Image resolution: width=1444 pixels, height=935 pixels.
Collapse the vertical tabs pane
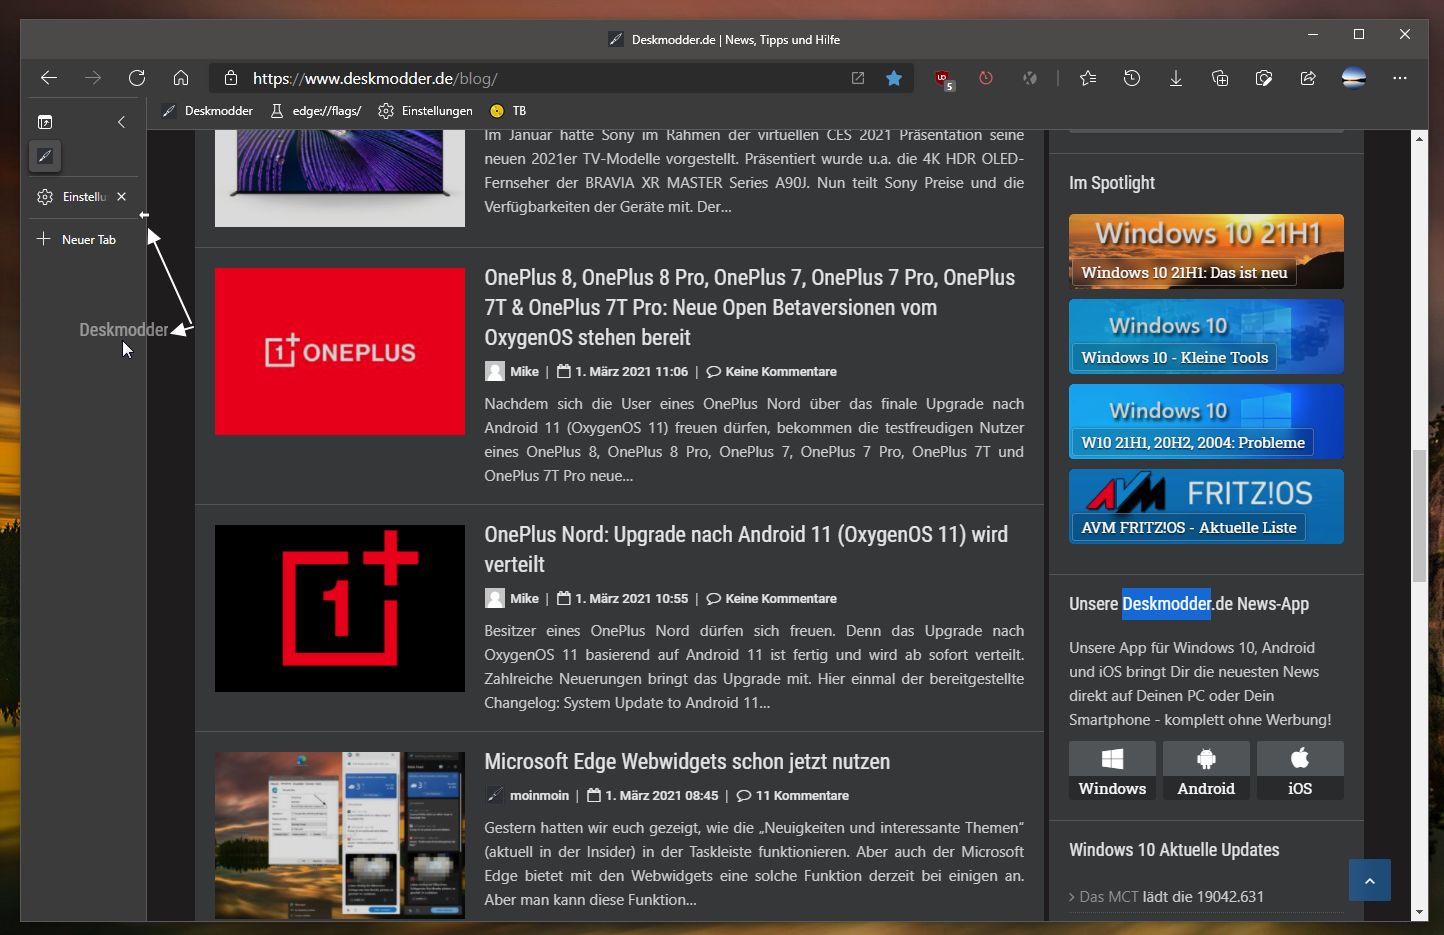click(121, 122)
